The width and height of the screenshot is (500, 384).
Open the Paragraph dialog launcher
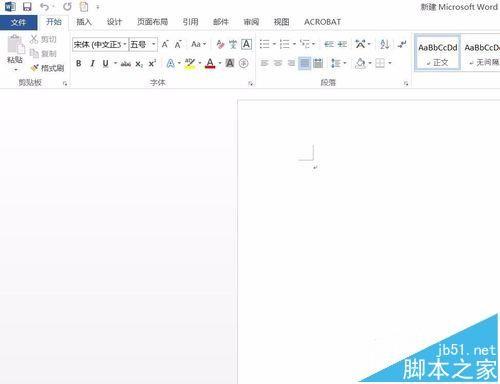coord(406,83)
